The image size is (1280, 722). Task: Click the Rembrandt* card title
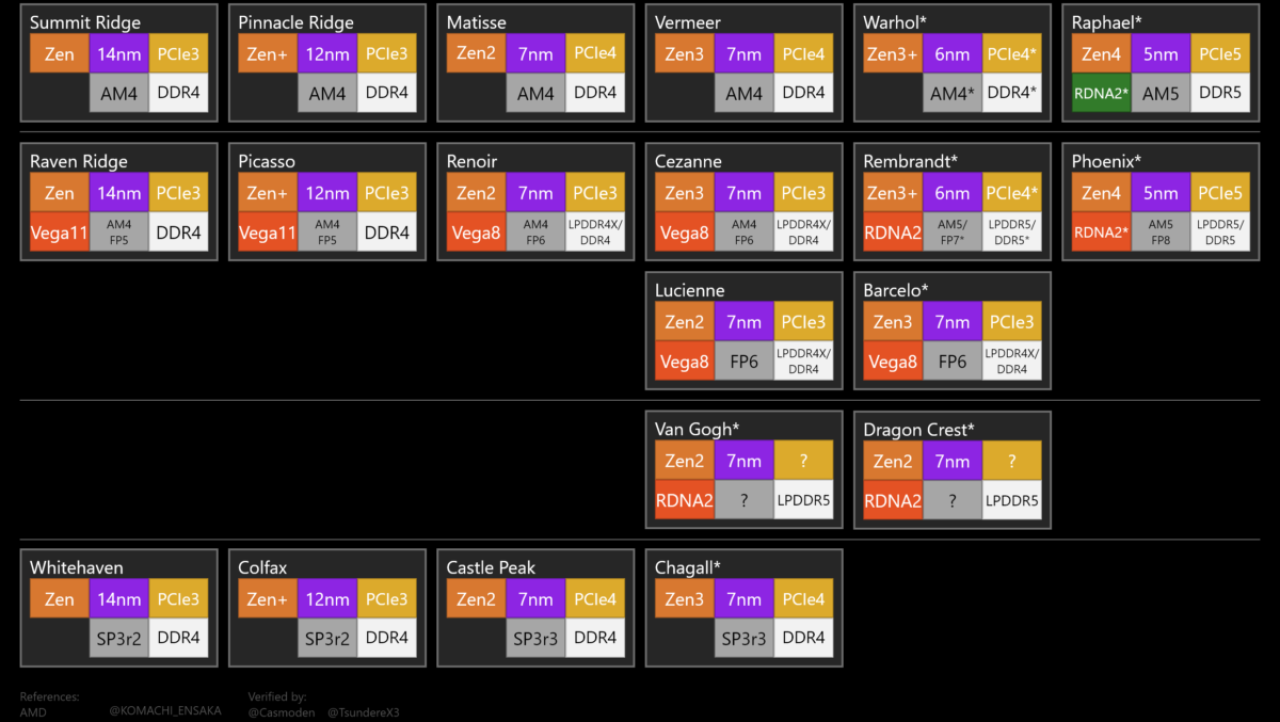click(911, 161)
